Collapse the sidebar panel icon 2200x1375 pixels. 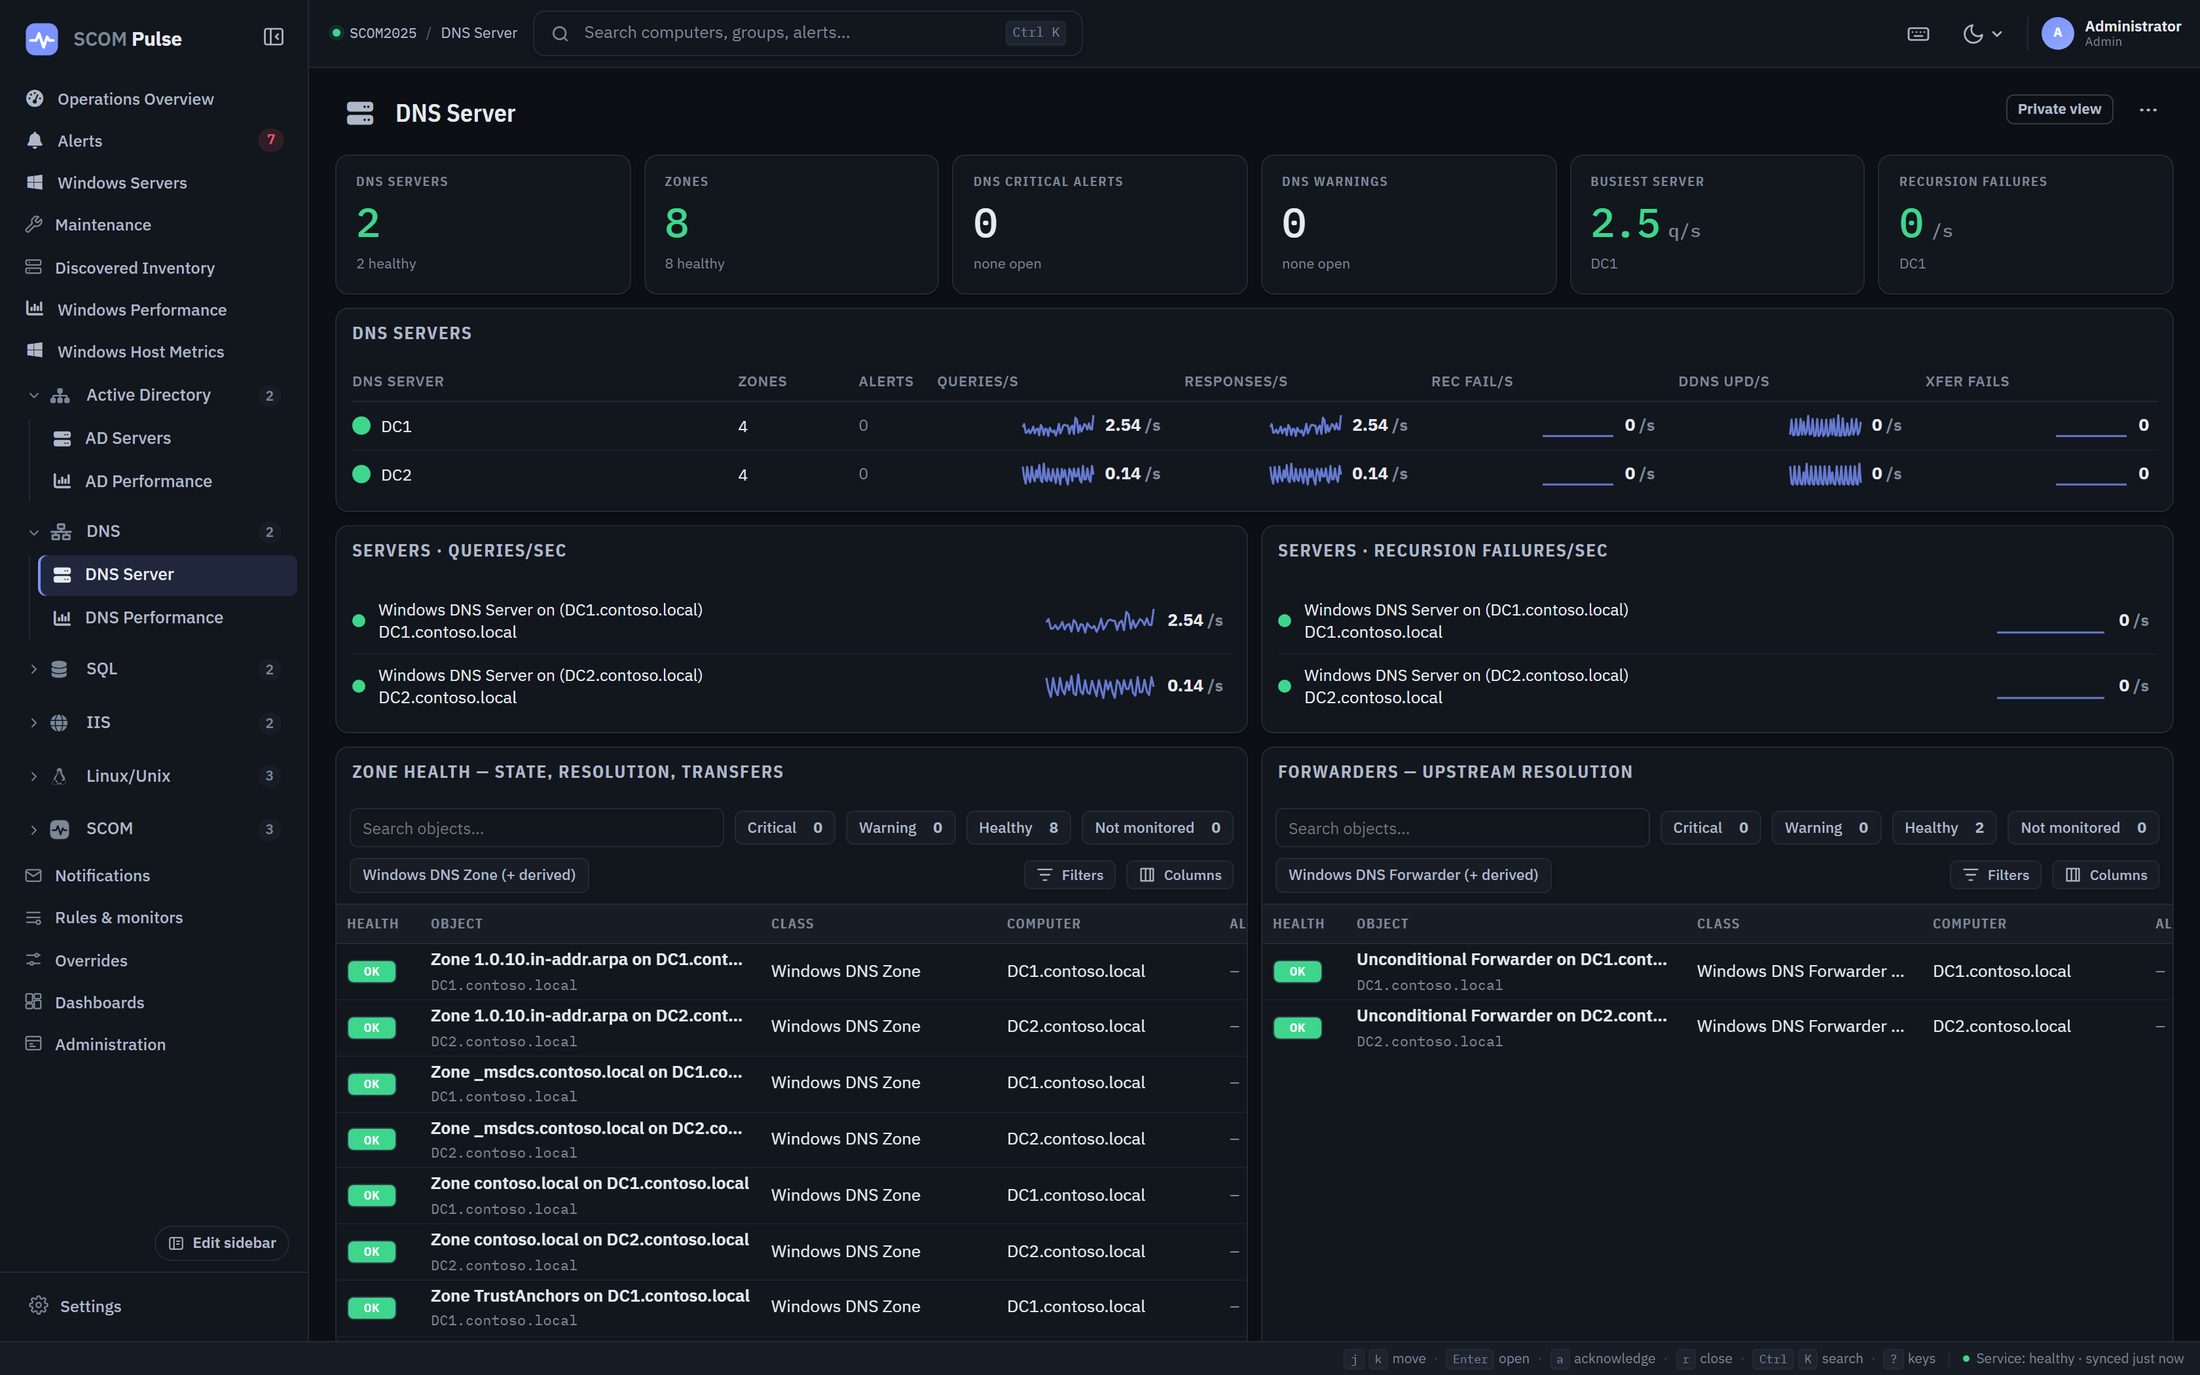tap(273, 37)
